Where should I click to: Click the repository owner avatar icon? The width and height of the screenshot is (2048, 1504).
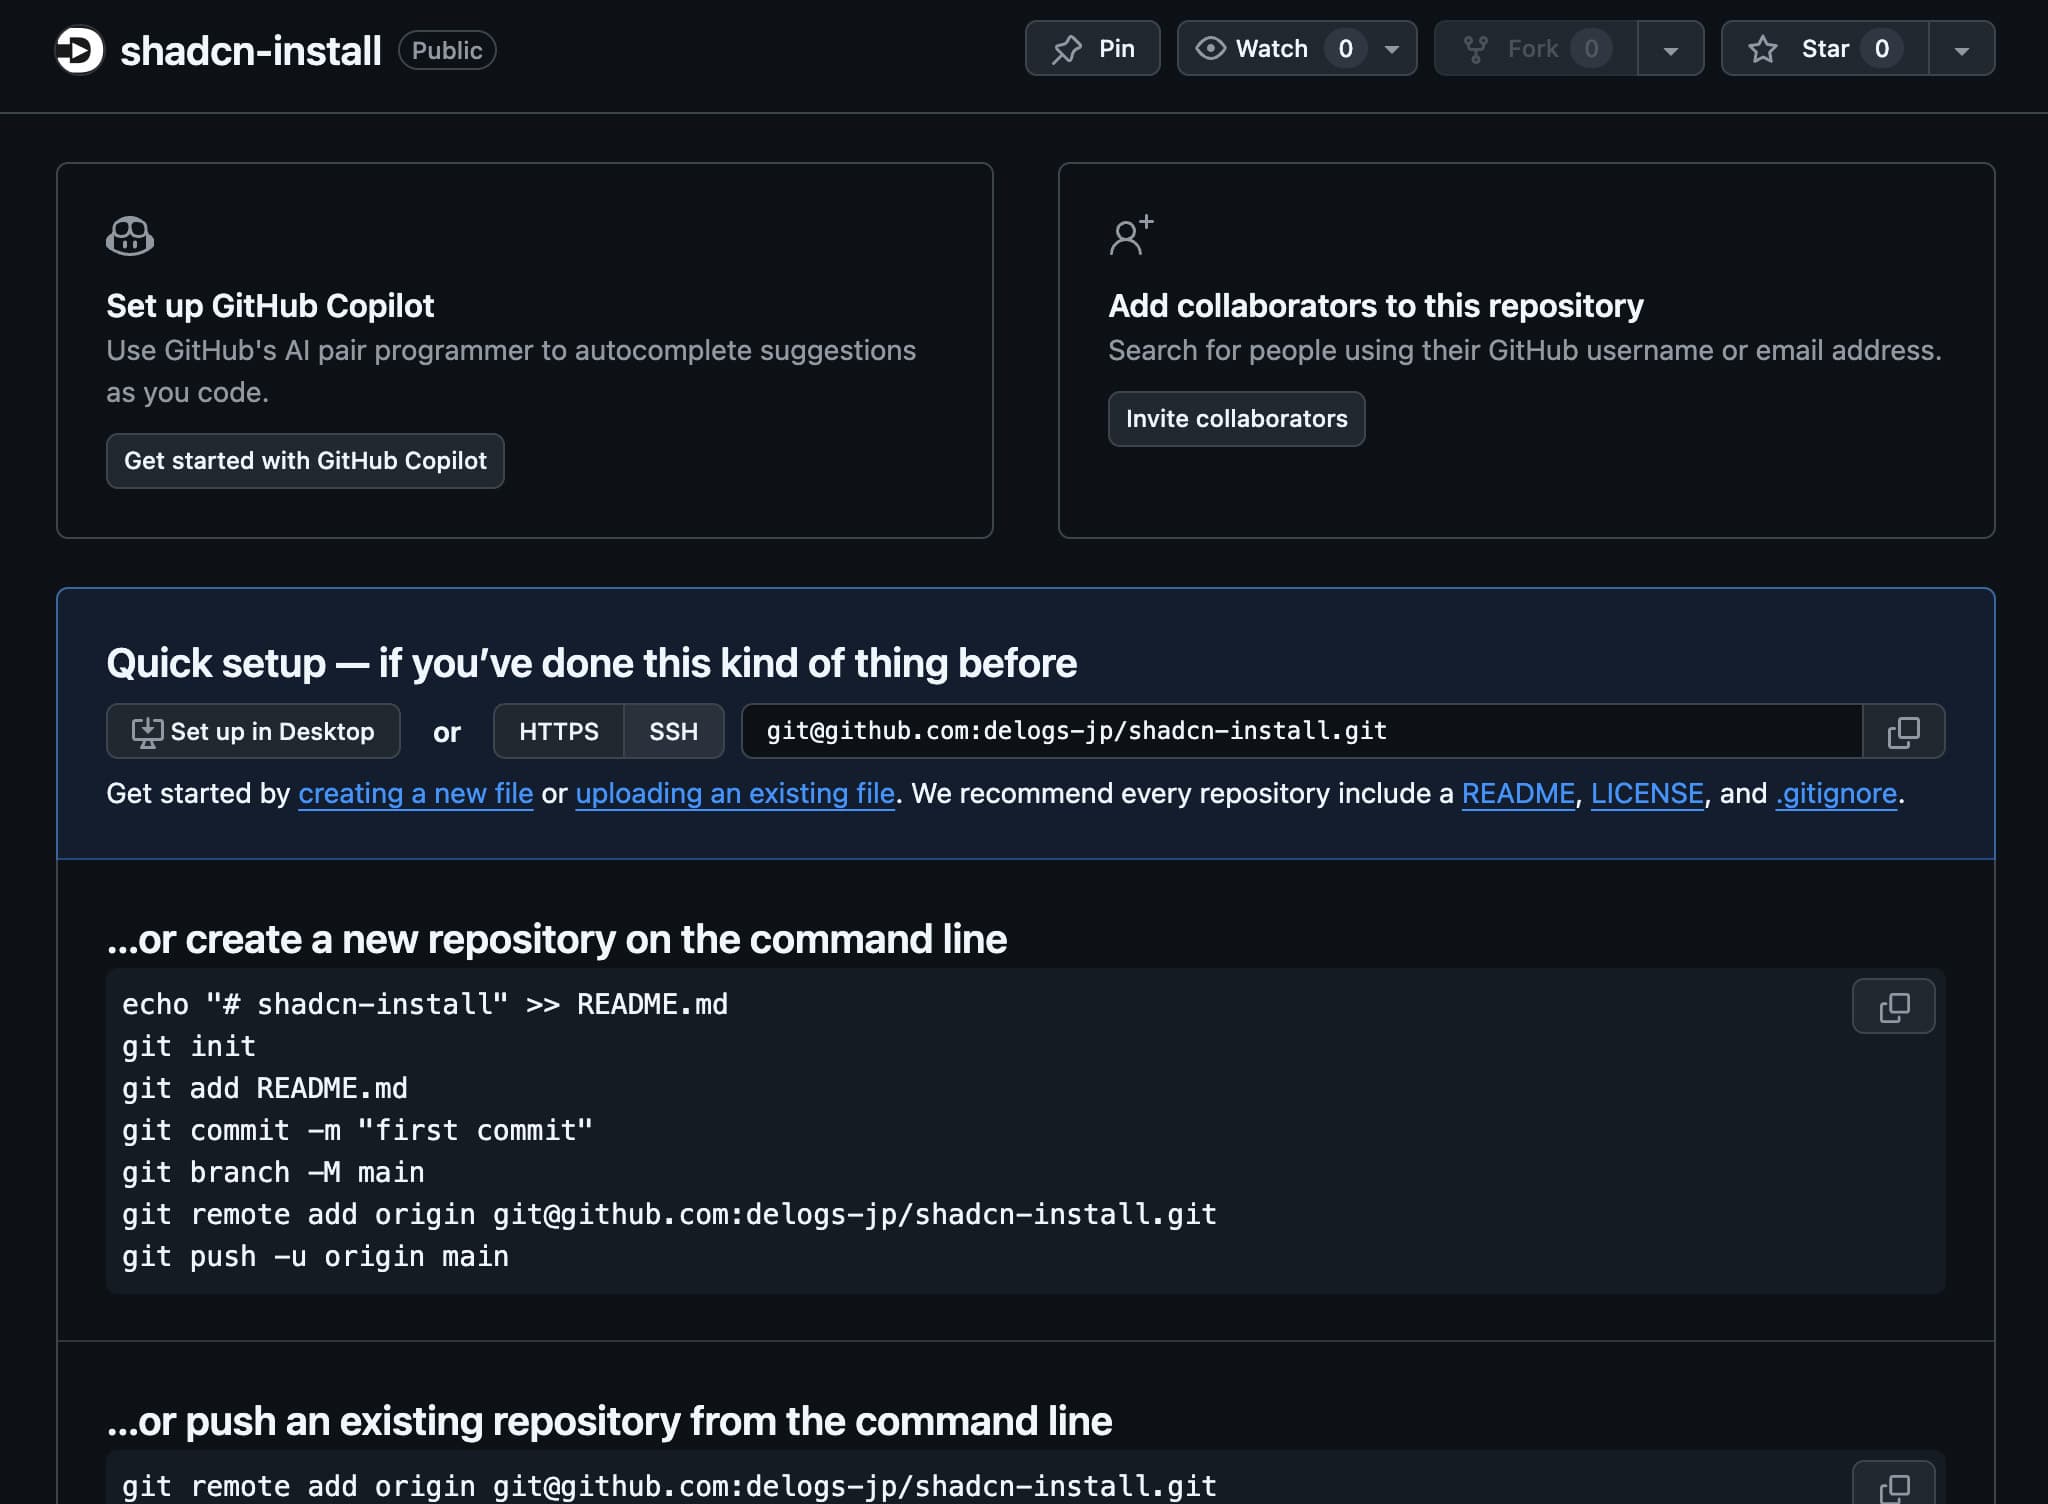(x=79, y=49)
